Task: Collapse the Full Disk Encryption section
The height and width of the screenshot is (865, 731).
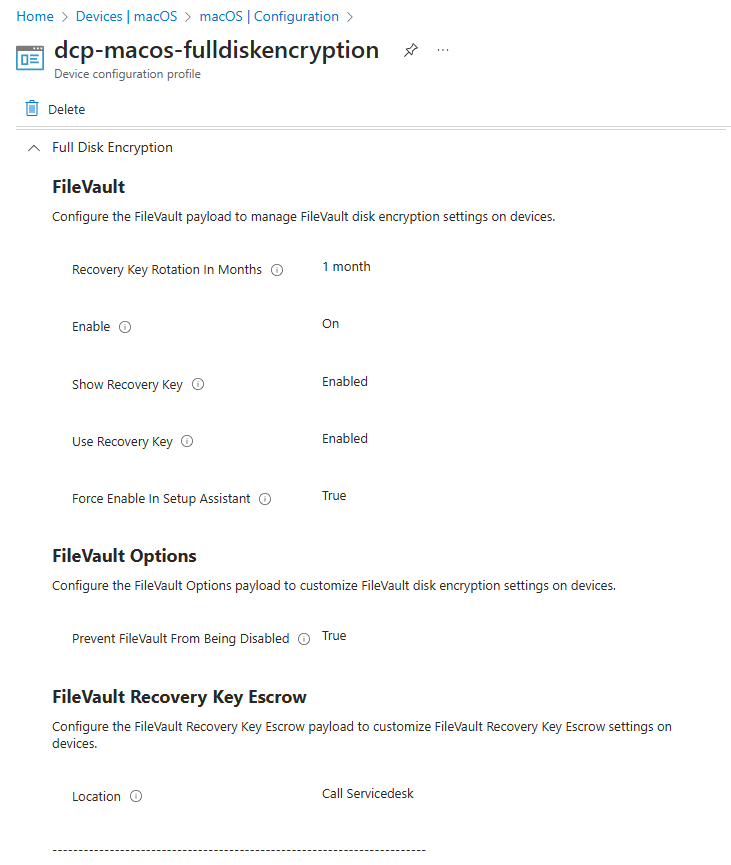Action: (x=32, y=147)
